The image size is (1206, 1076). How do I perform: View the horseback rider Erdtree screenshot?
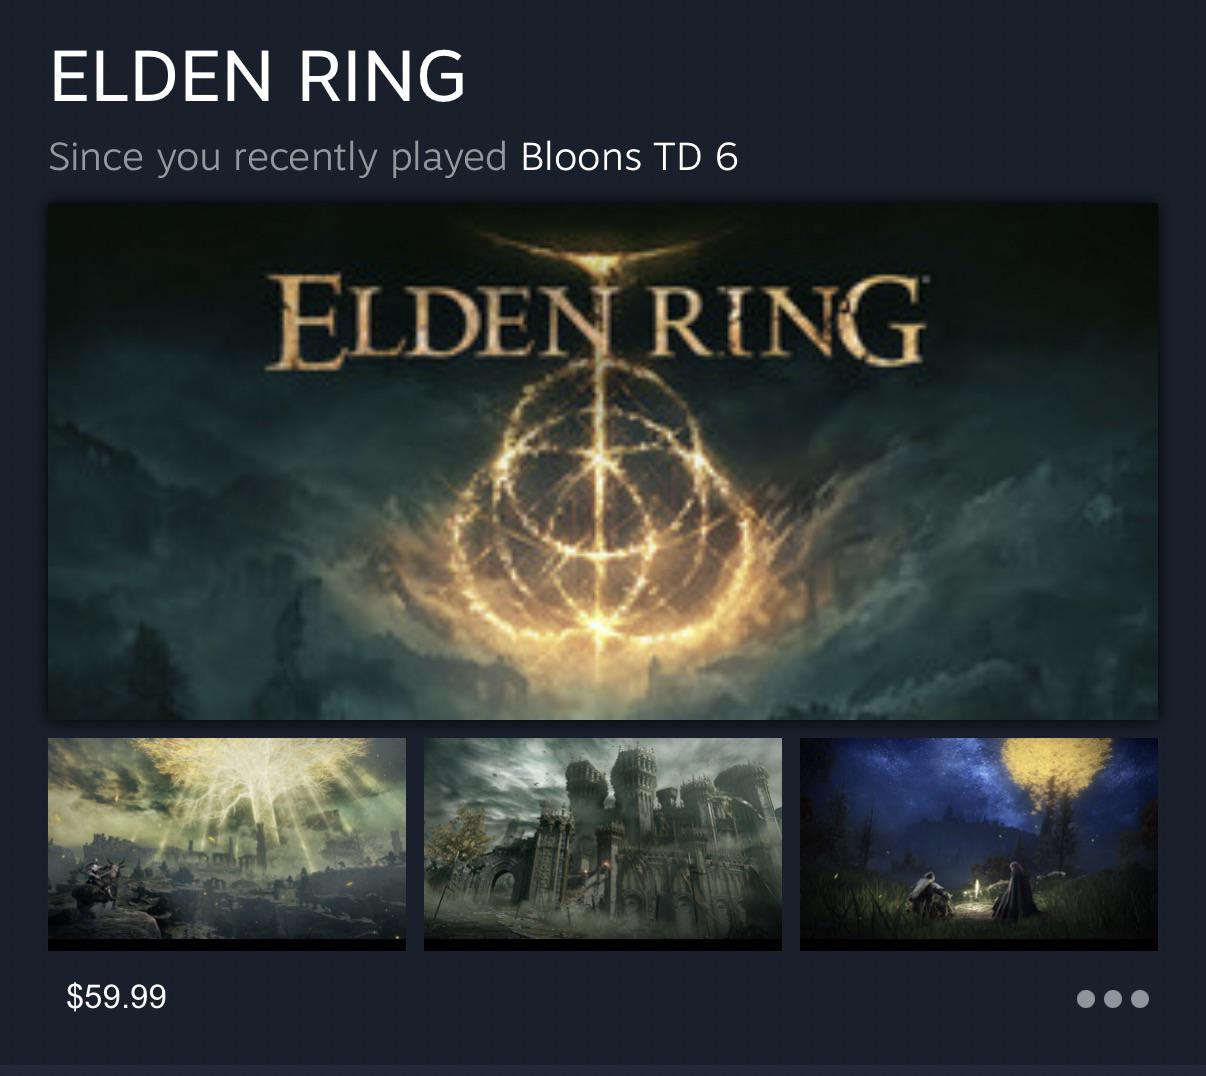click(x=227, y=844)
